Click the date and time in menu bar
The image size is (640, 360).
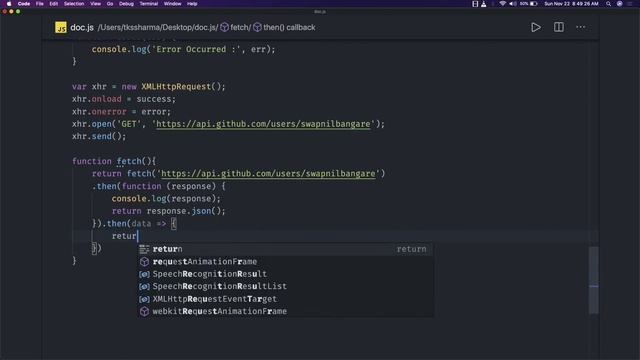[571, 4]
